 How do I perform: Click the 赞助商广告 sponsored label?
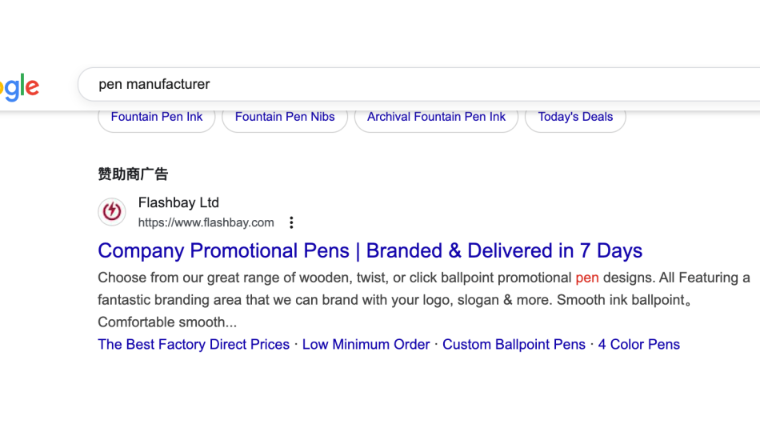[133, 174]
